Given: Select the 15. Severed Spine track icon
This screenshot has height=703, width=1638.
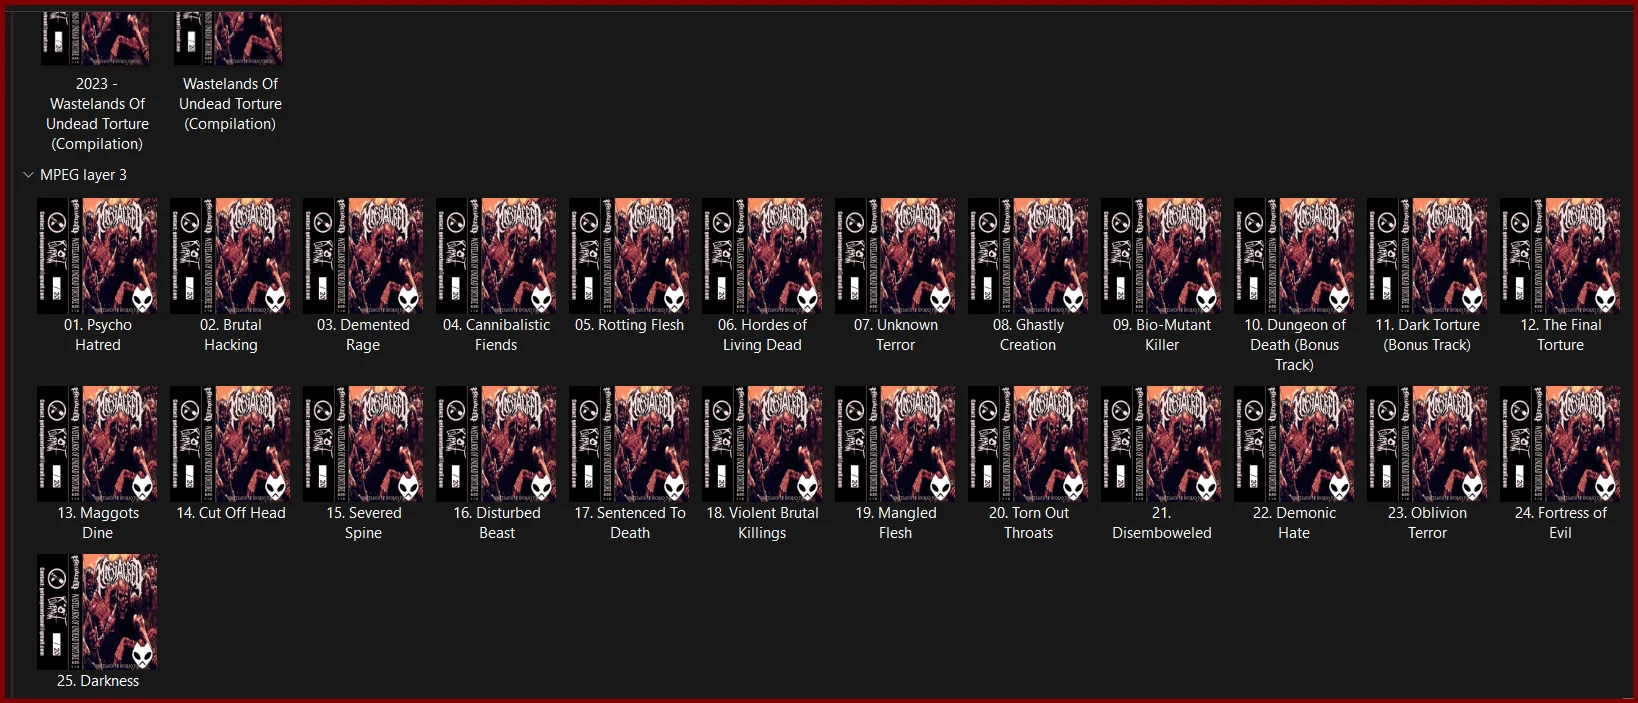Looking at the screenshot, I should coord(363,444).
